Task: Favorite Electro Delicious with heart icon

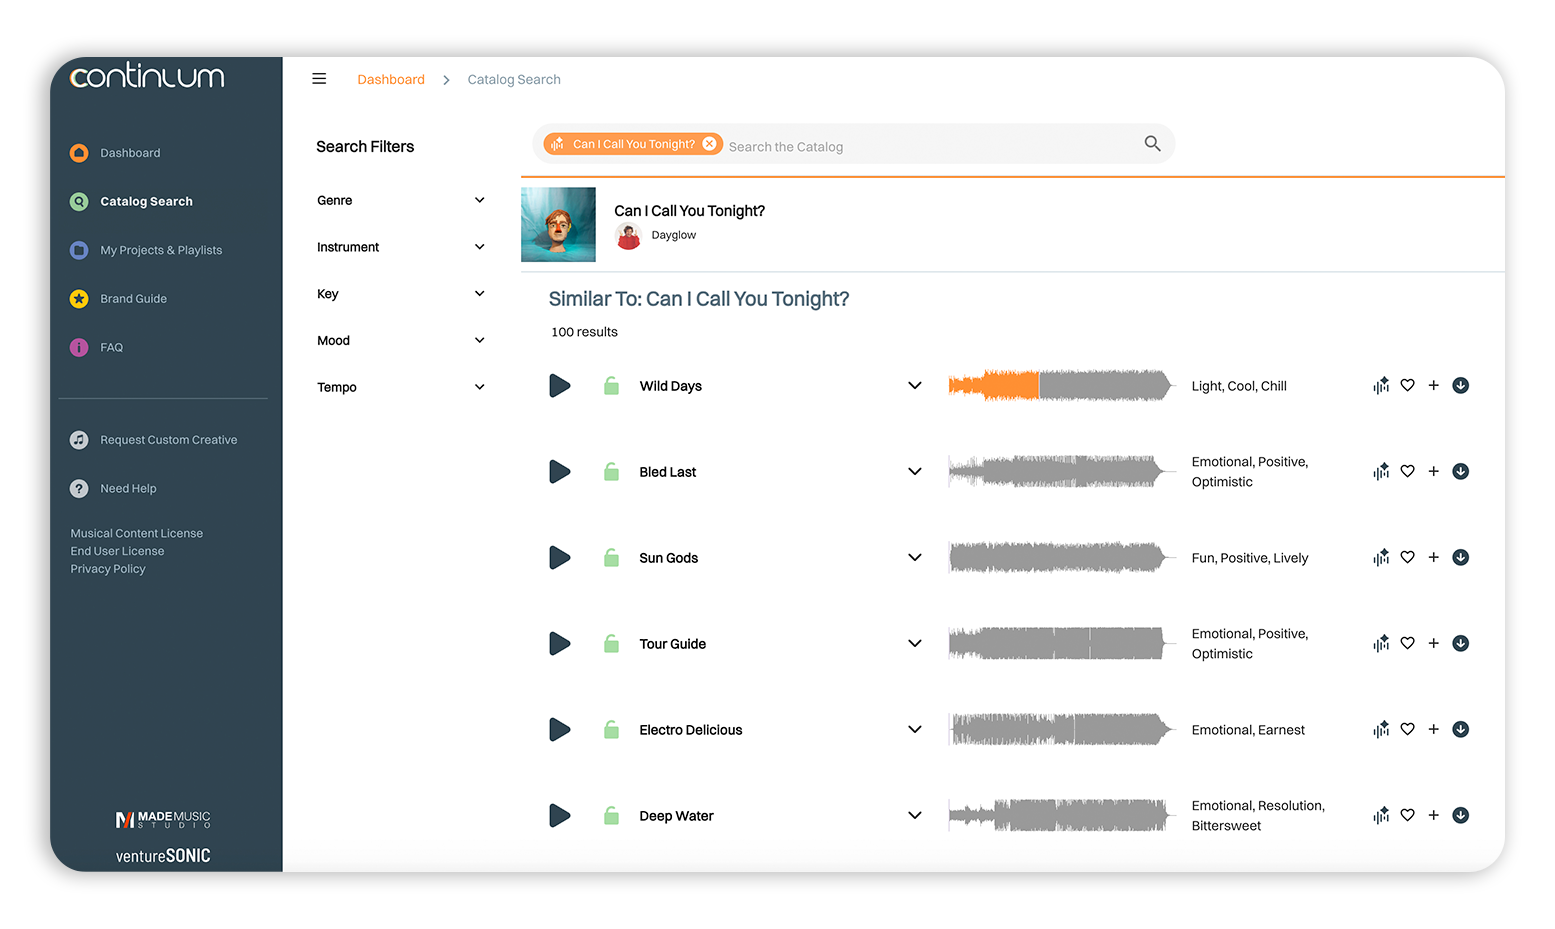Action: 1407,730
